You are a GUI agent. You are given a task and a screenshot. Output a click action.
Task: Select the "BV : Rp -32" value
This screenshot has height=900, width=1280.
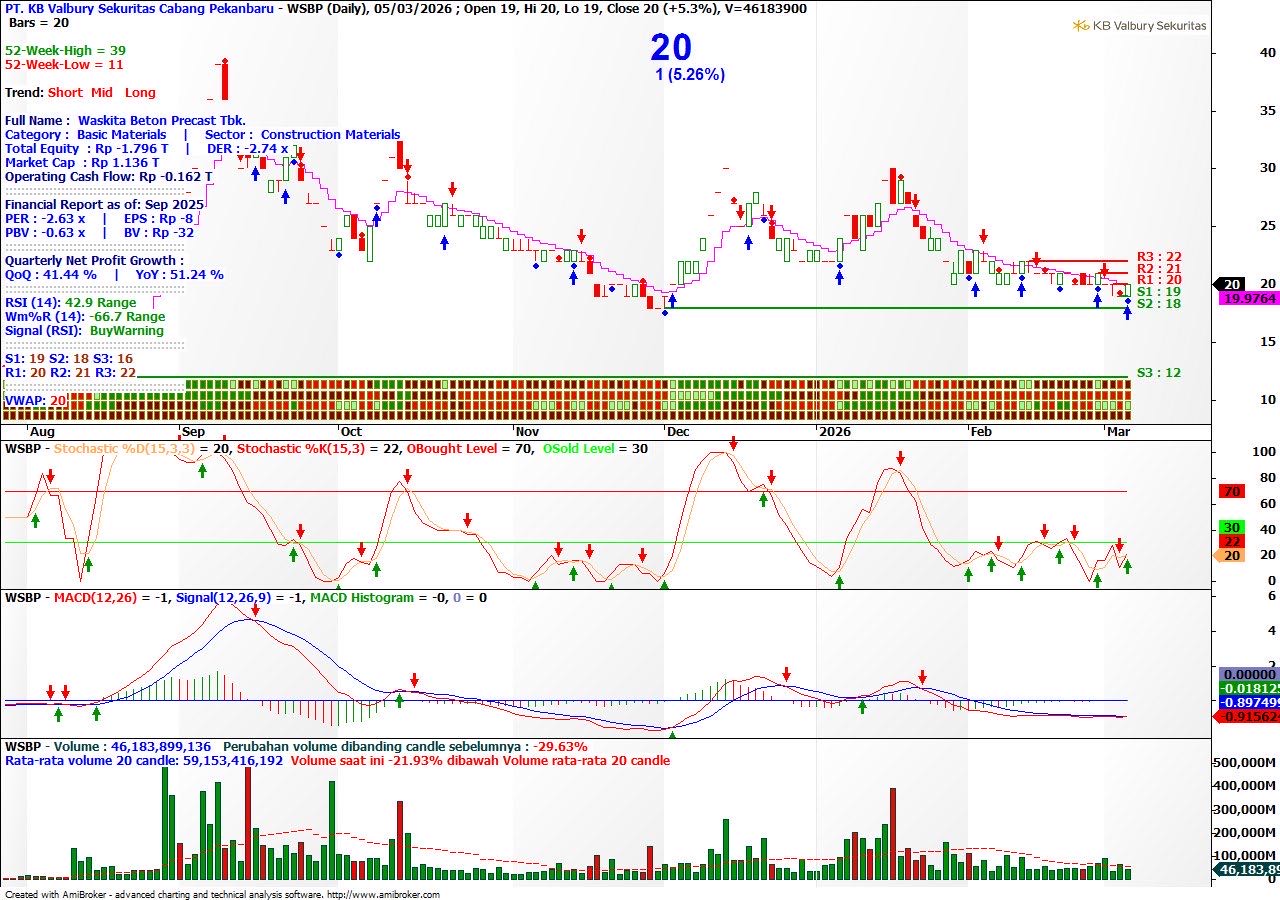click(159, 232)
